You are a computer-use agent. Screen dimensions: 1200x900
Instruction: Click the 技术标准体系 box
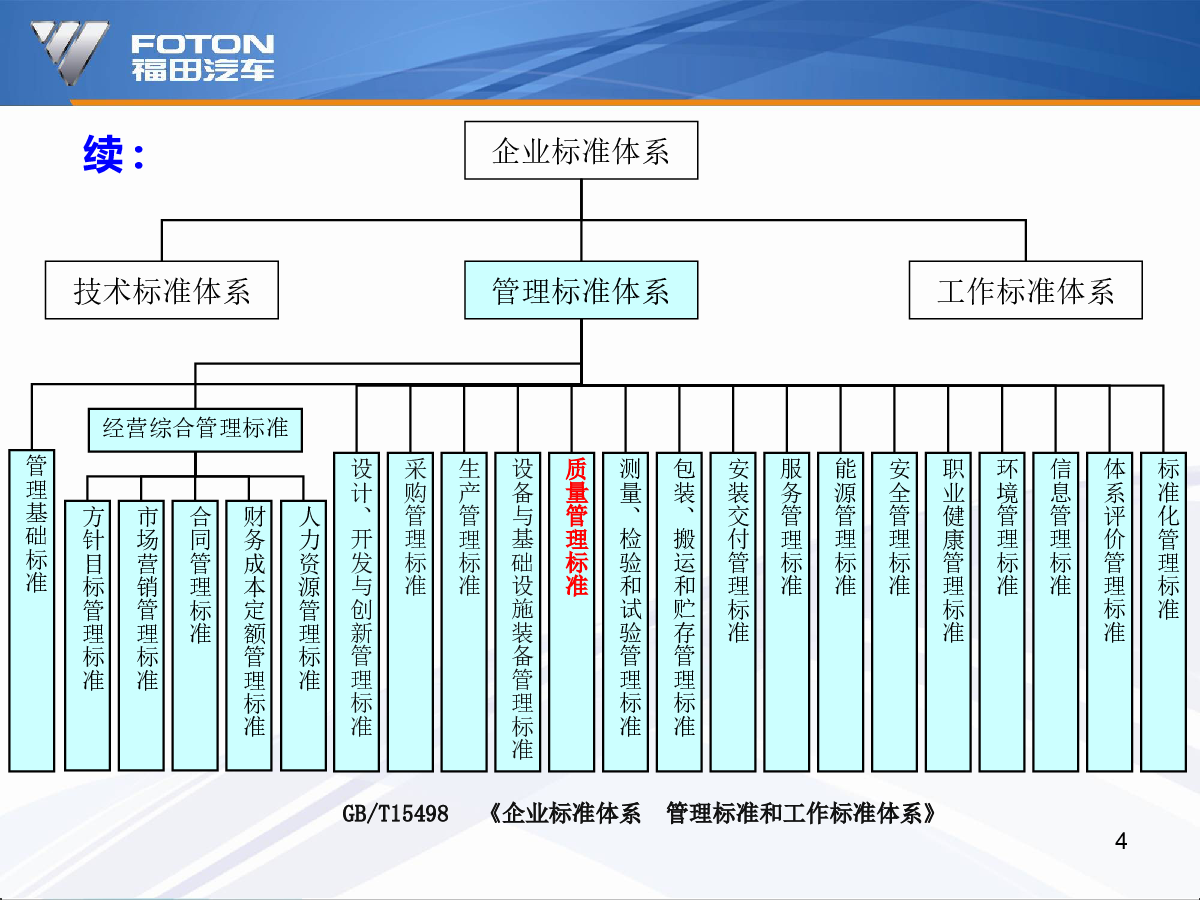(162, 291)
